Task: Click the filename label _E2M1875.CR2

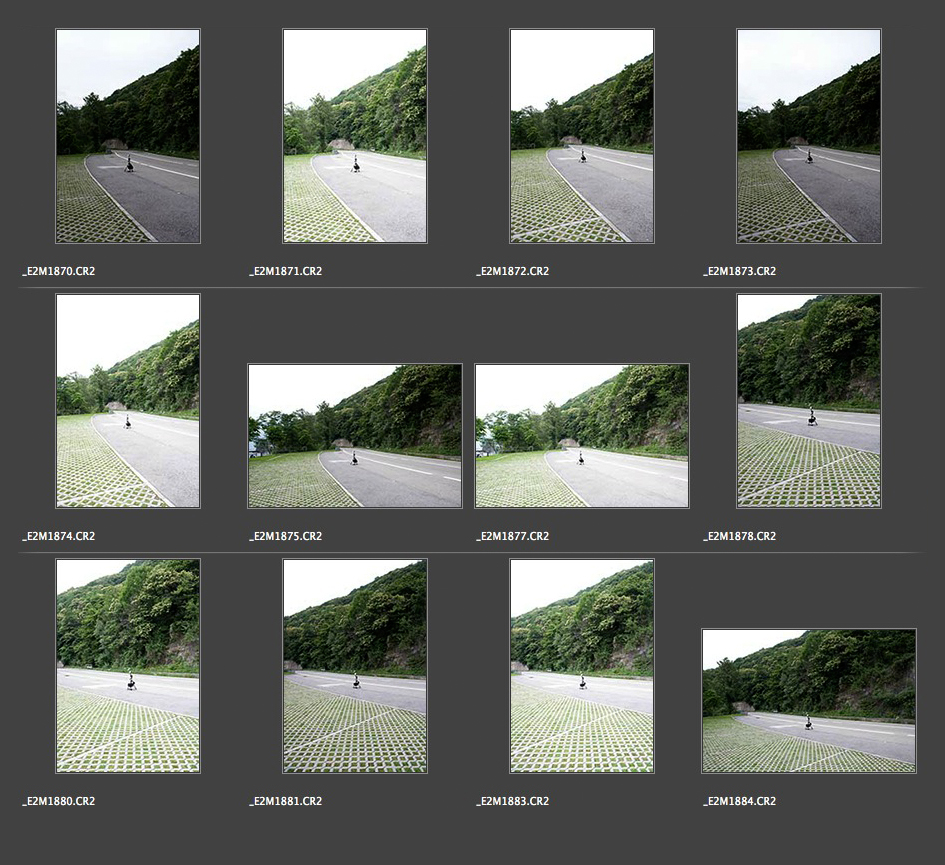Action: (x=286, y=536)
